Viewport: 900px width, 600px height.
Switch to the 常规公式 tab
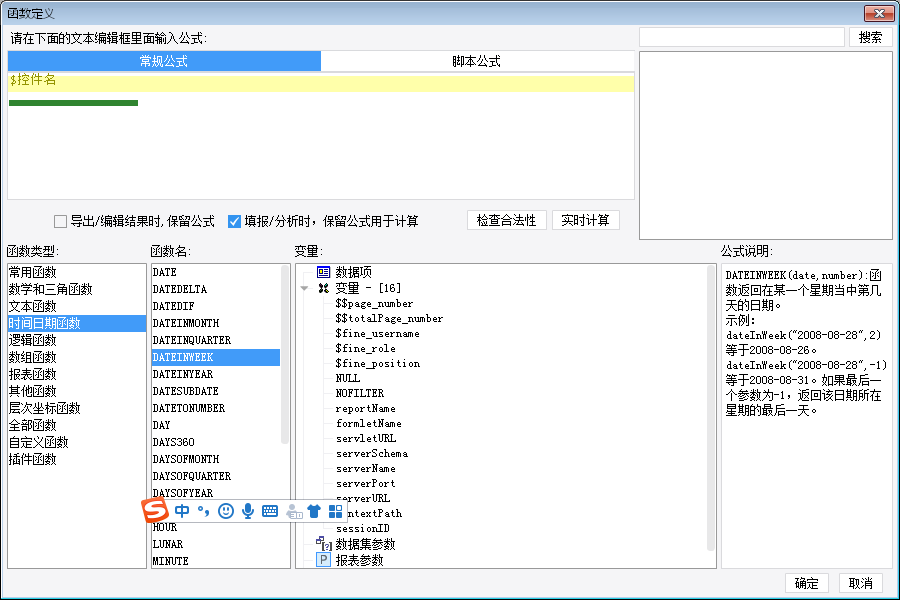pyautogui.click(x=164, y=61)
